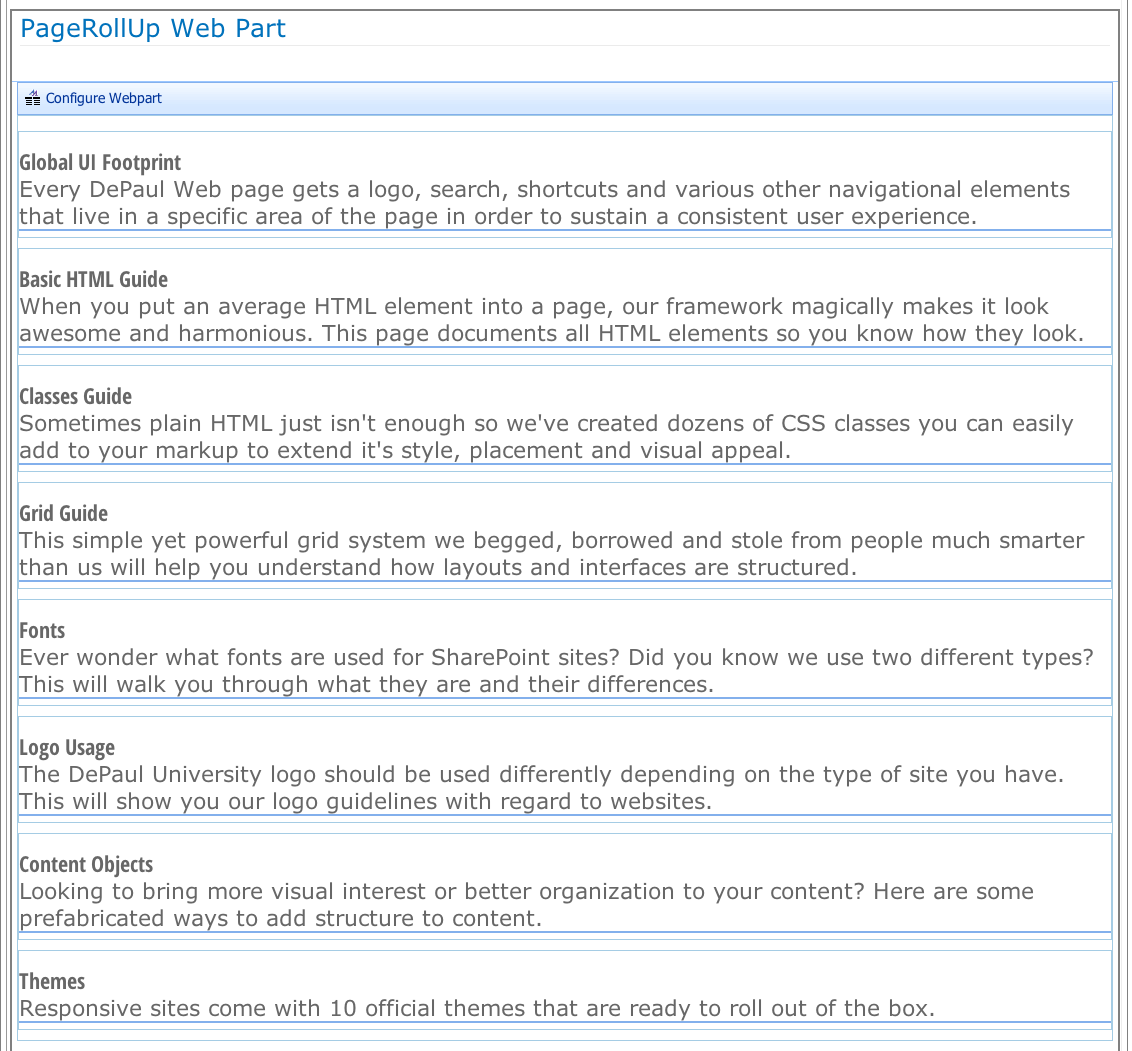
Task: Open the Logo Usage guidelines entry
Action: point(67,747)
